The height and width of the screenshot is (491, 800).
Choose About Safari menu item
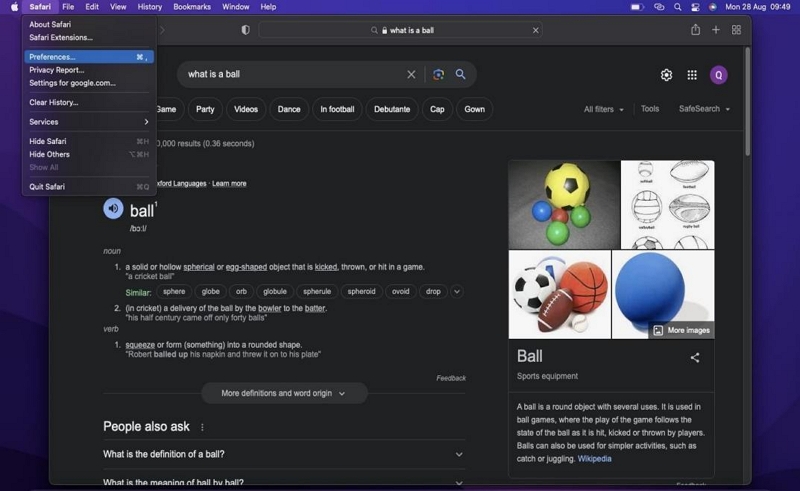[89, 24]
